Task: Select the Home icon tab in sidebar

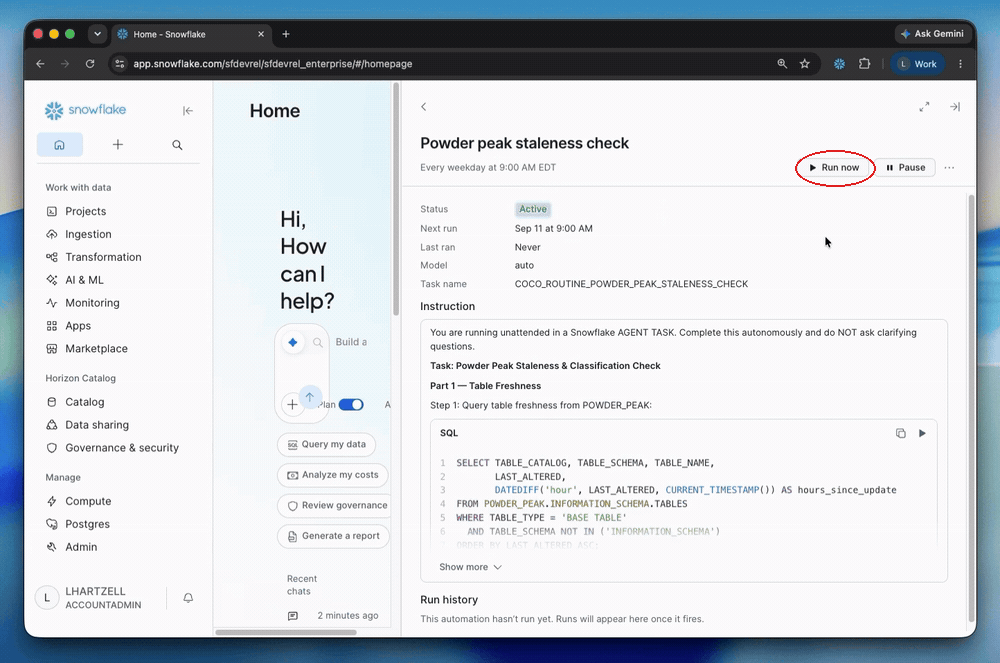Action: coord(59,145)
